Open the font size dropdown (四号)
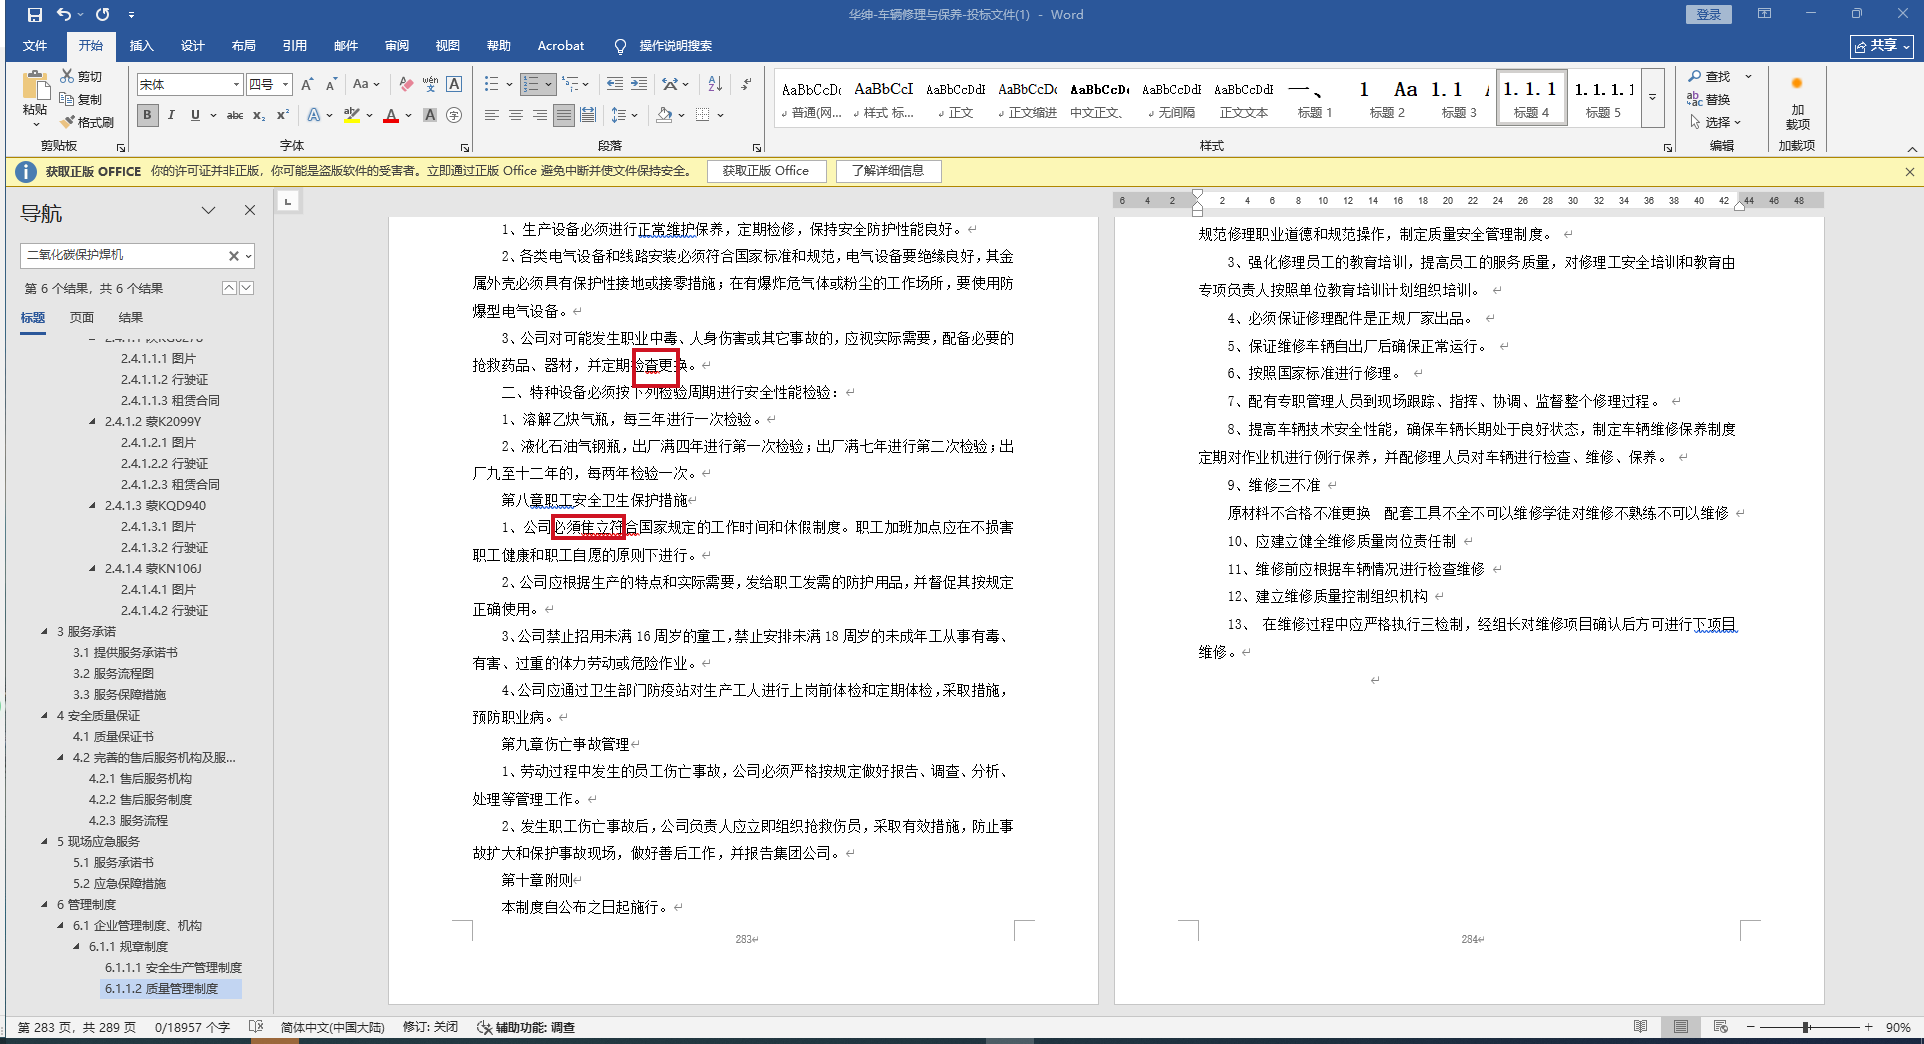 (x=285, y=85)
